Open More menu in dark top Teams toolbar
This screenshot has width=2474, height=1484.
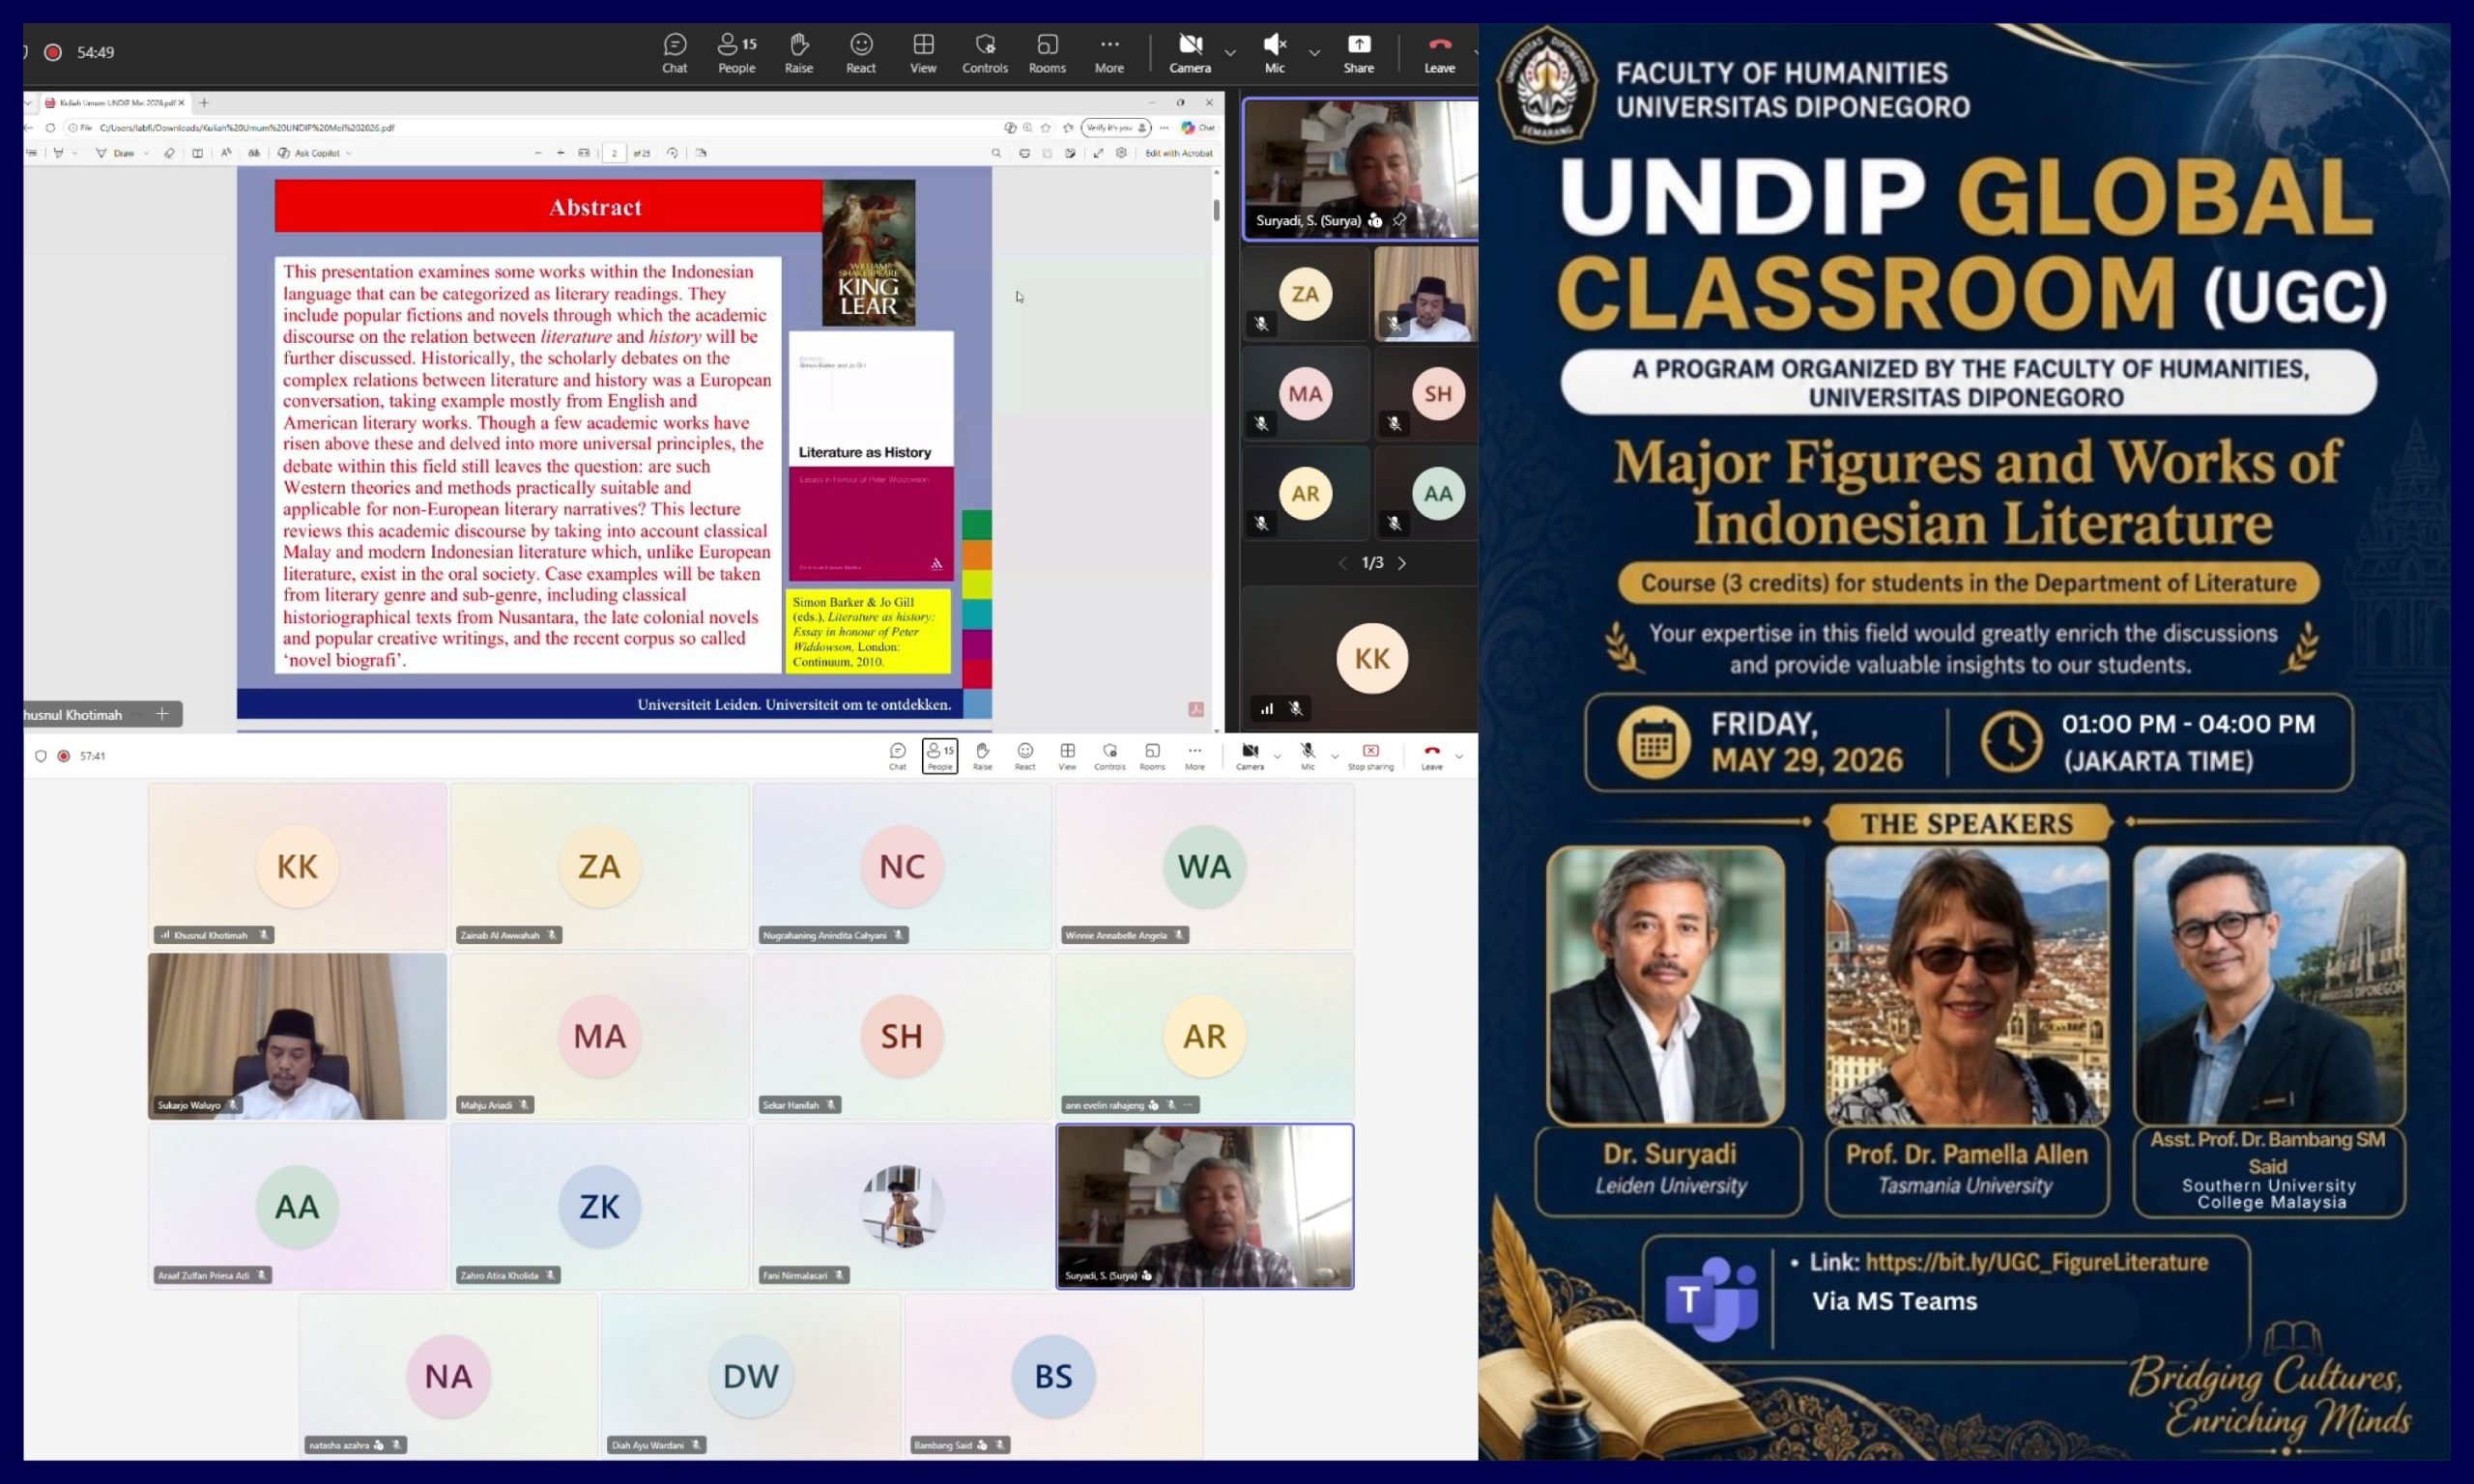point(1109,53)
